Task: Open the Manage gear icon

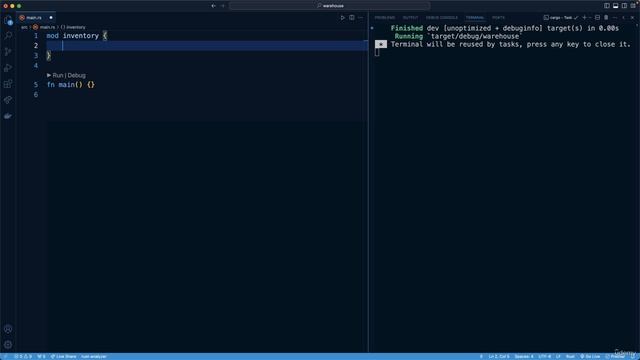Action: [8, 345]
